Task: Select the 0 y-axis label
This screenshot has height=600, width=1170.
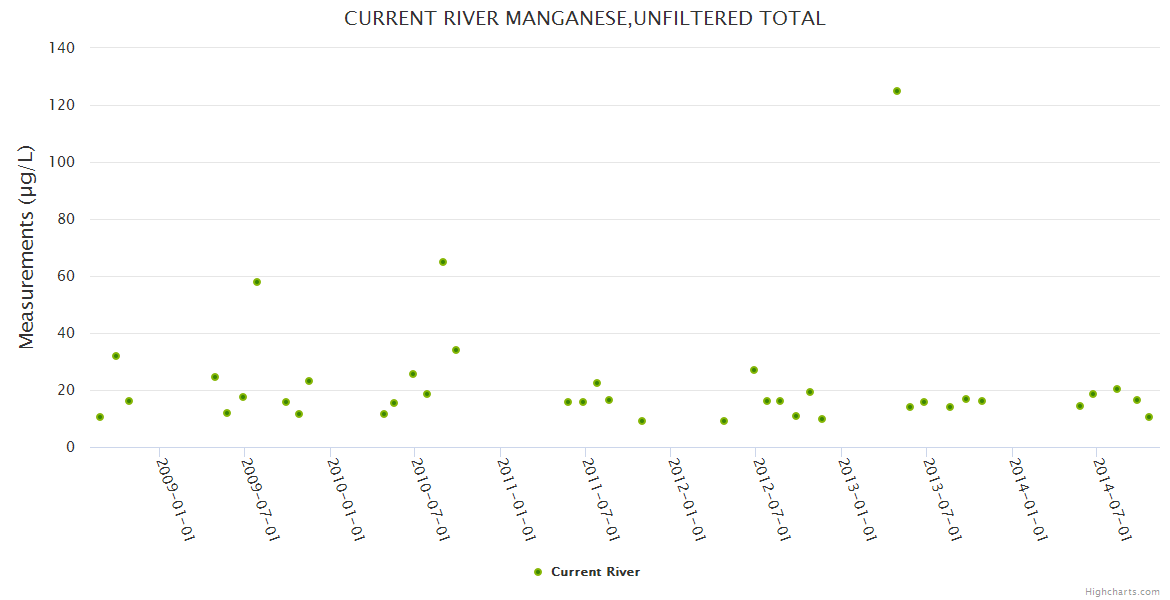Action: [x=70, y=448]
